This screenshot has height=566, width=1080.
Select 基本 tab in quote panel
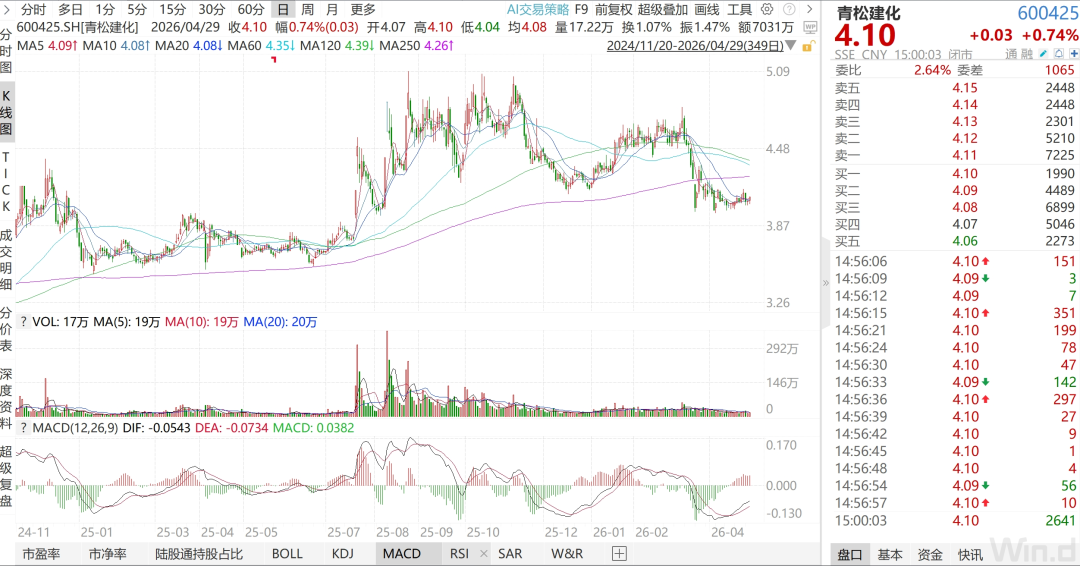pyautogui.click(x=890, y=554)
